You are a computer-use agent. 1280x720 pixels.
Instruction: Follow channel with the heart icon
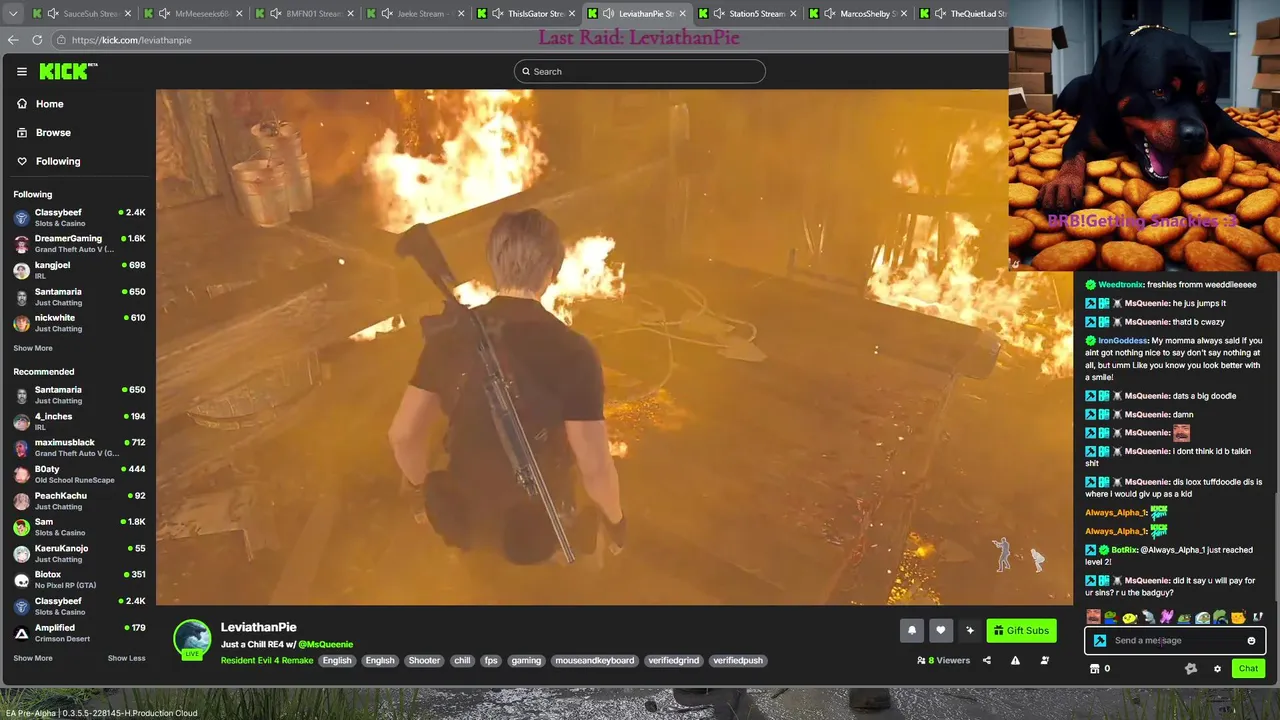click(940, 630)
